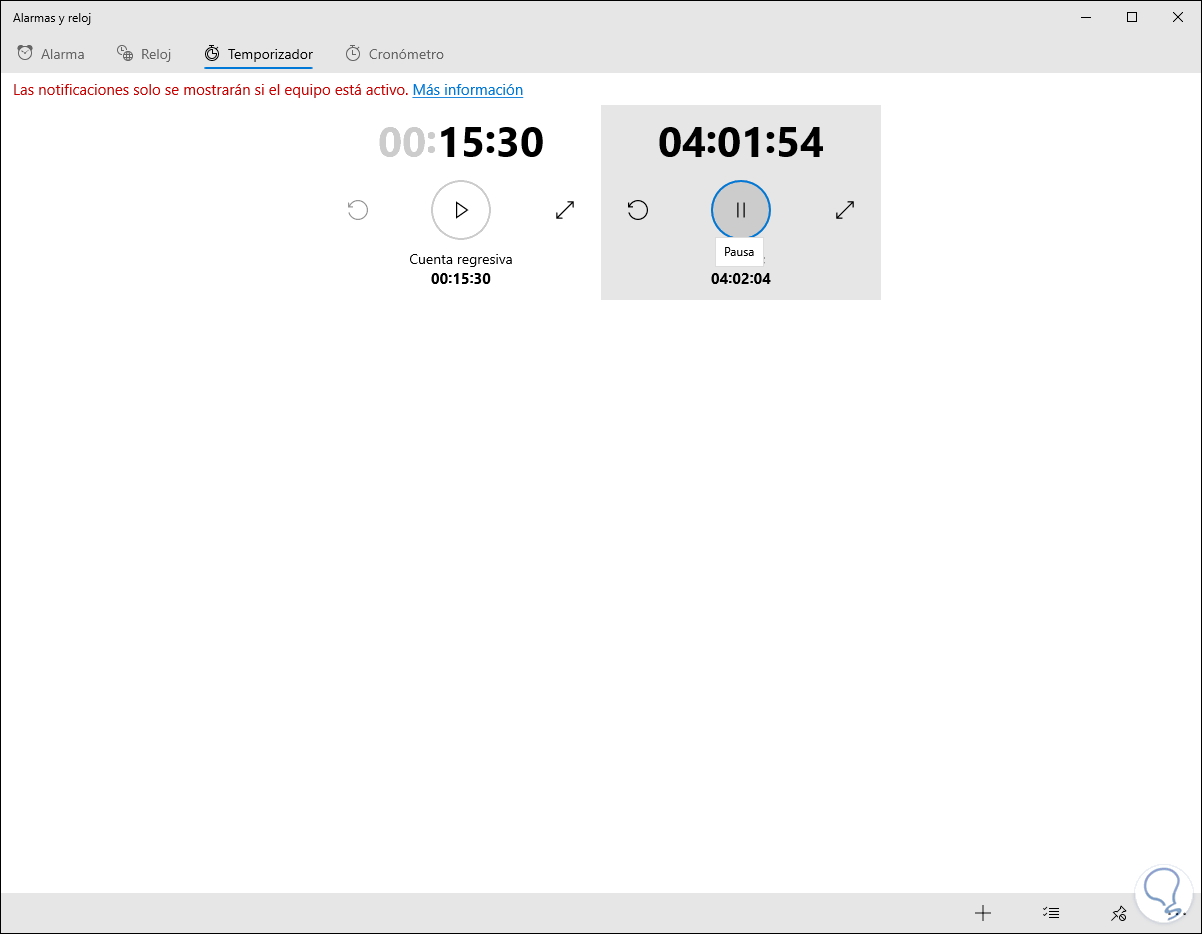Image resolution: width=1202 pixels, height=934 pixels.
Task: Add a new timer with the plus icon
Action: click(983, 913)
